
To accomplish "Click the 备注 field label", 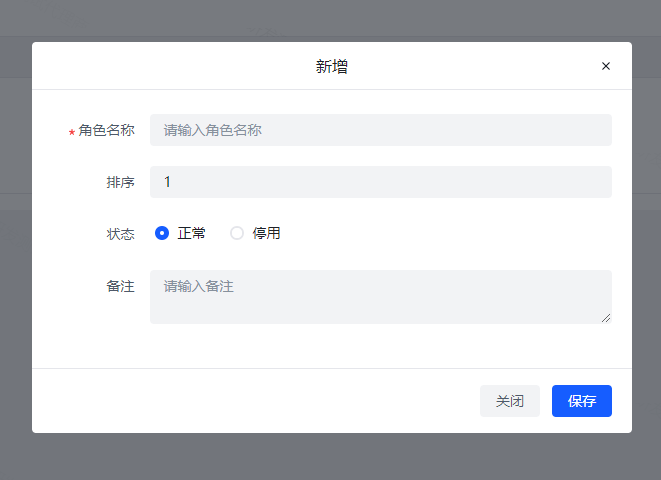I will click(x=120, y=286).
